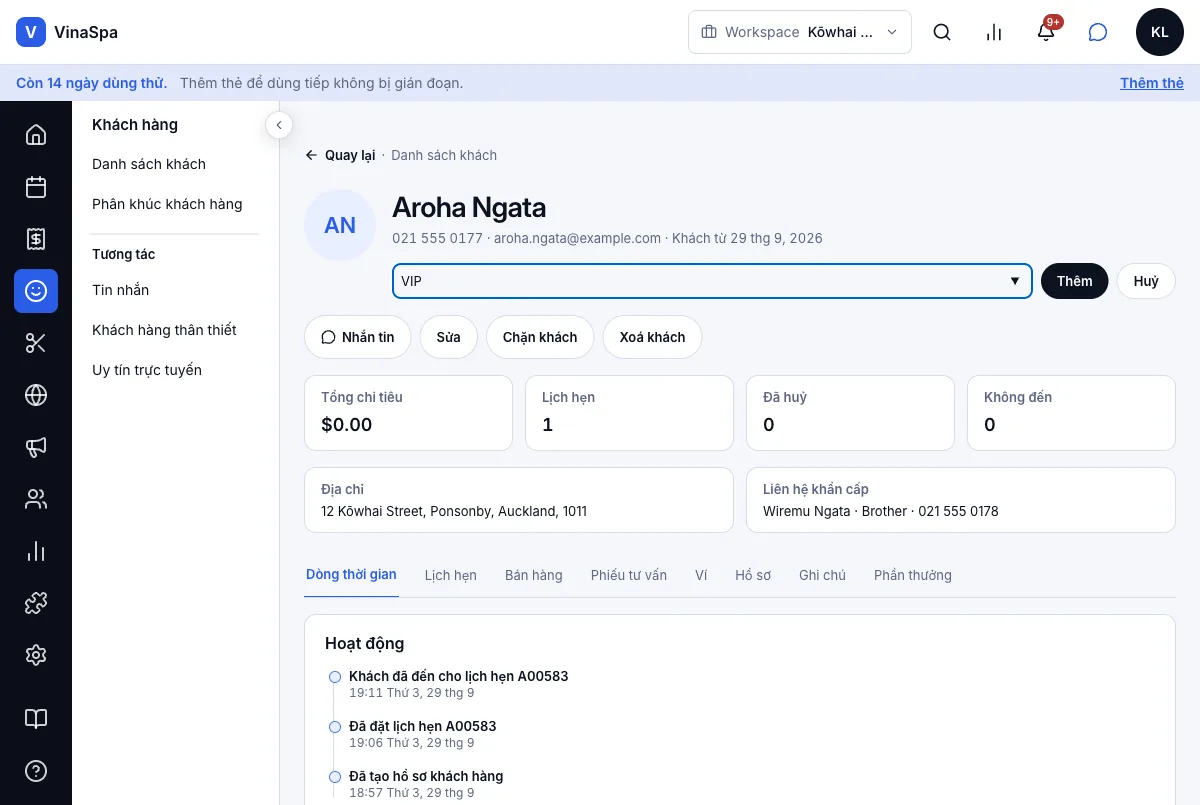Open the globe online booking icon
1200x805 pixels.
tap(36, 395)
